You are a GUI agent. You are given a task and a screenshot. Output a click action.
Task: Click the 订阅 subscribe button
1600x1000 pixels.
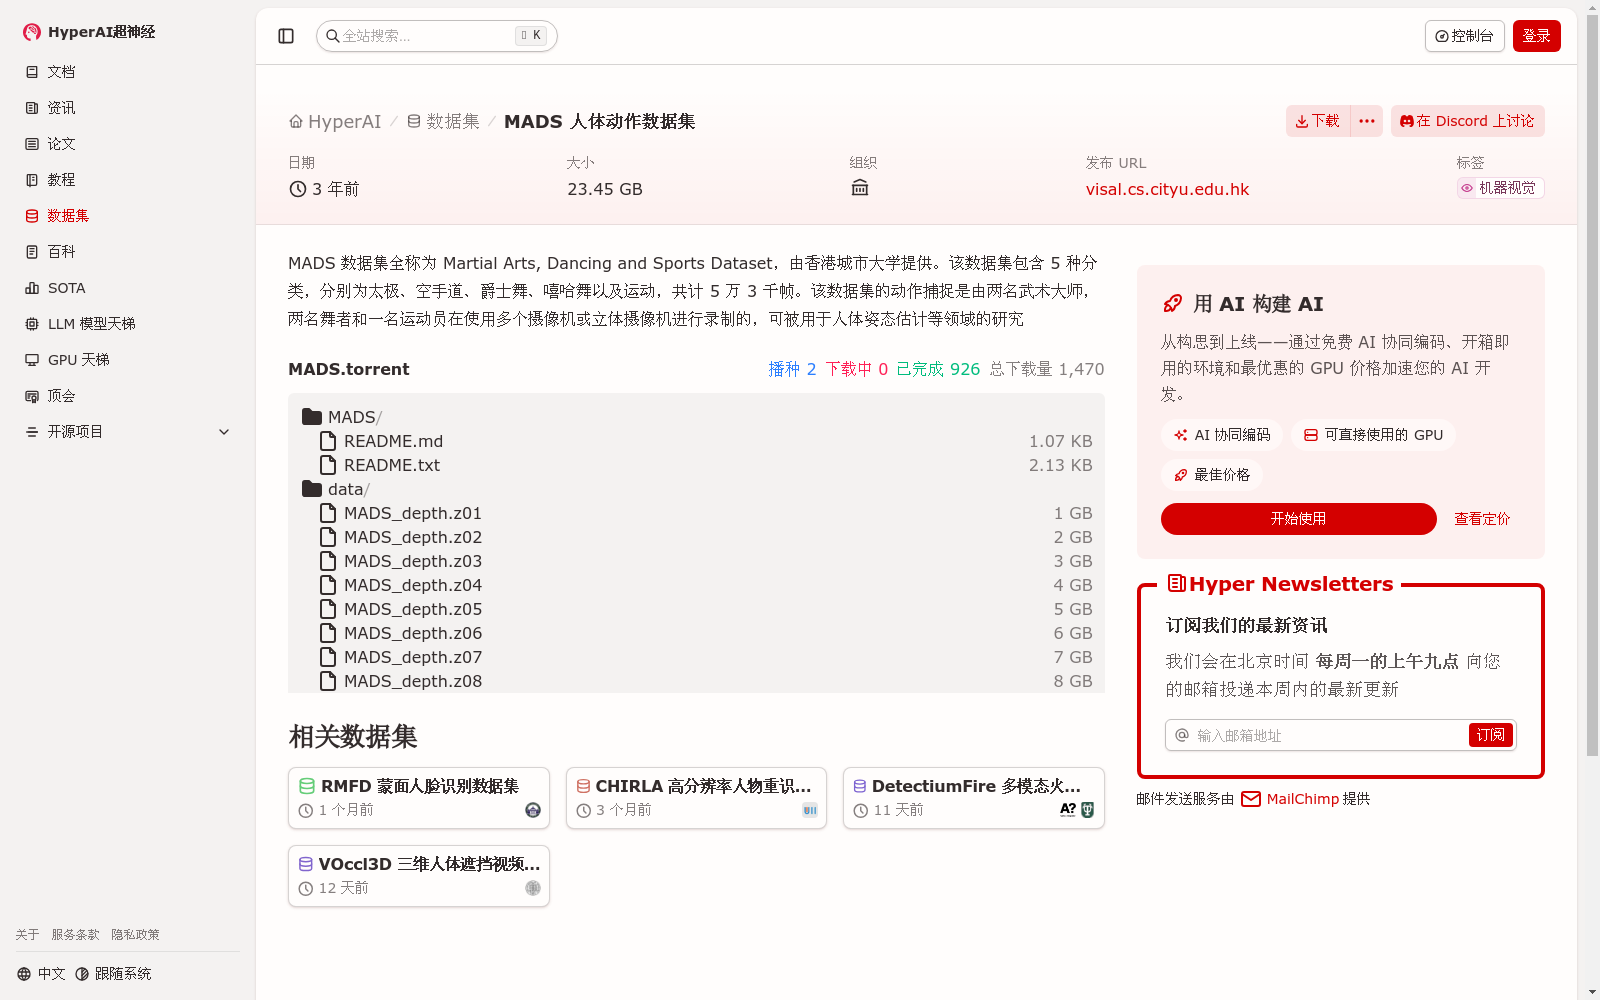coord(1490,735)
